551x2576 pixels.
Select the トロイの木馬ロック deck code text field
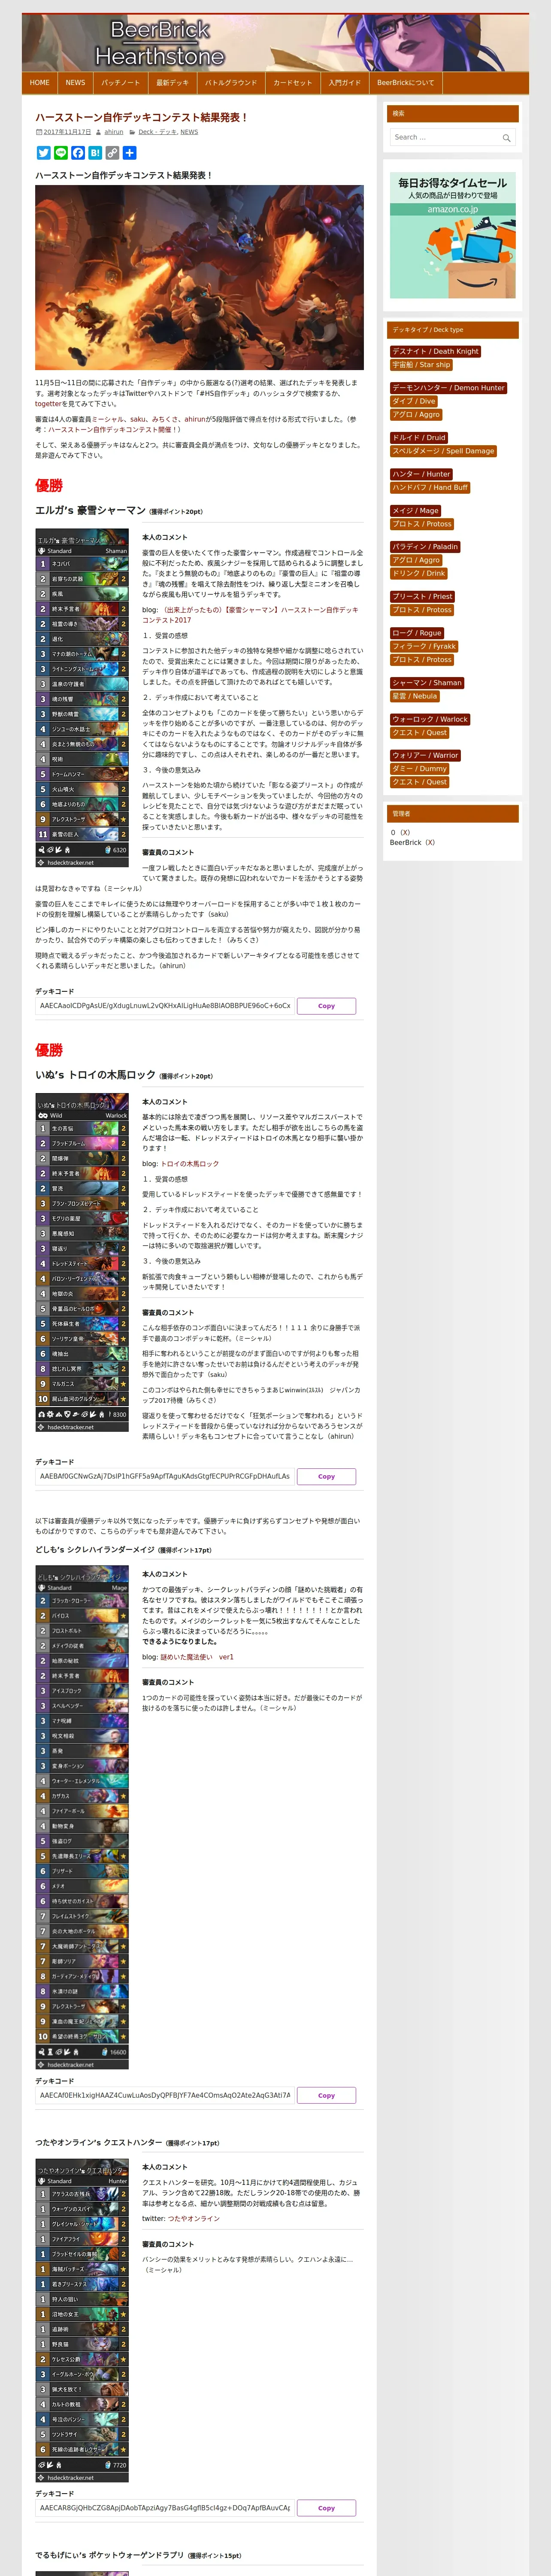click(165, 1476)
